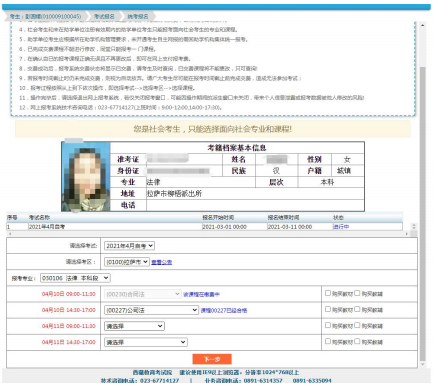Click the exam table's left scroll arrow

(9, 234)
